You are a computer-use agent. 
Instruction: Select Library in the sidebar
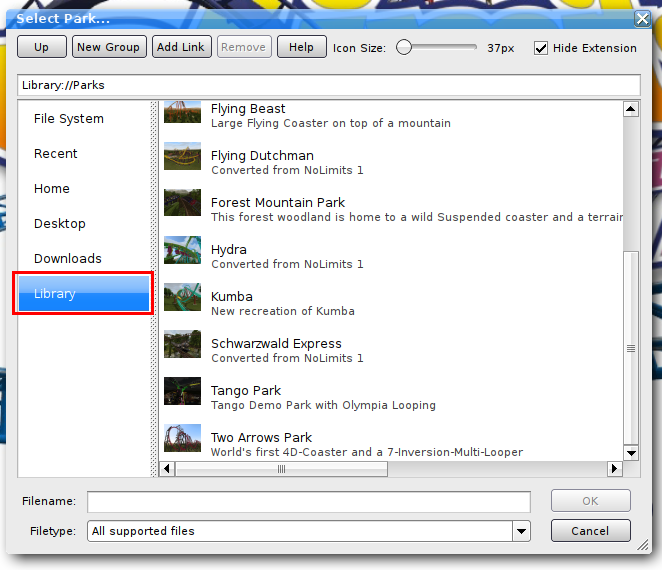[84, 293]
